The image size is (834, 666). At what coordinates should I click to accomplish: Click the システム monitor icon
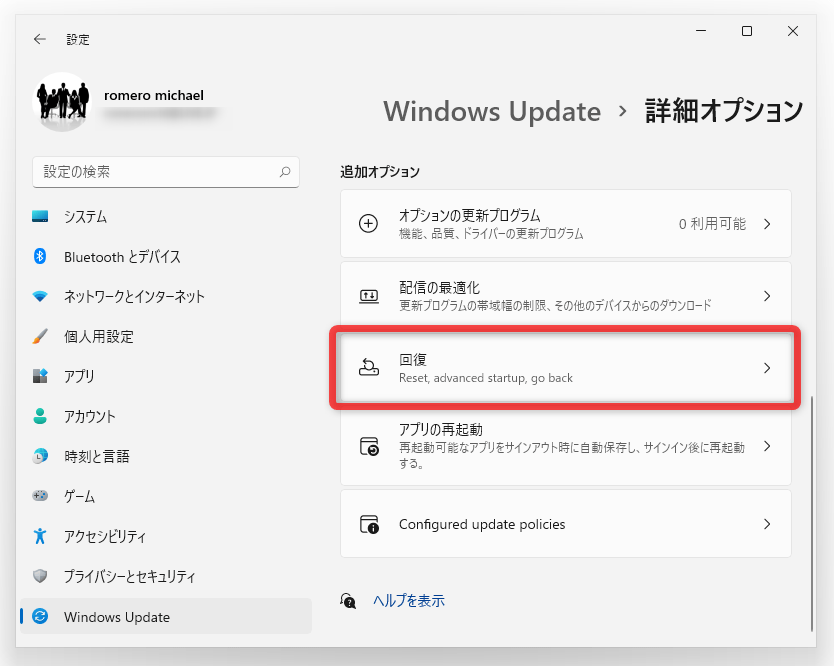[40, 217]
